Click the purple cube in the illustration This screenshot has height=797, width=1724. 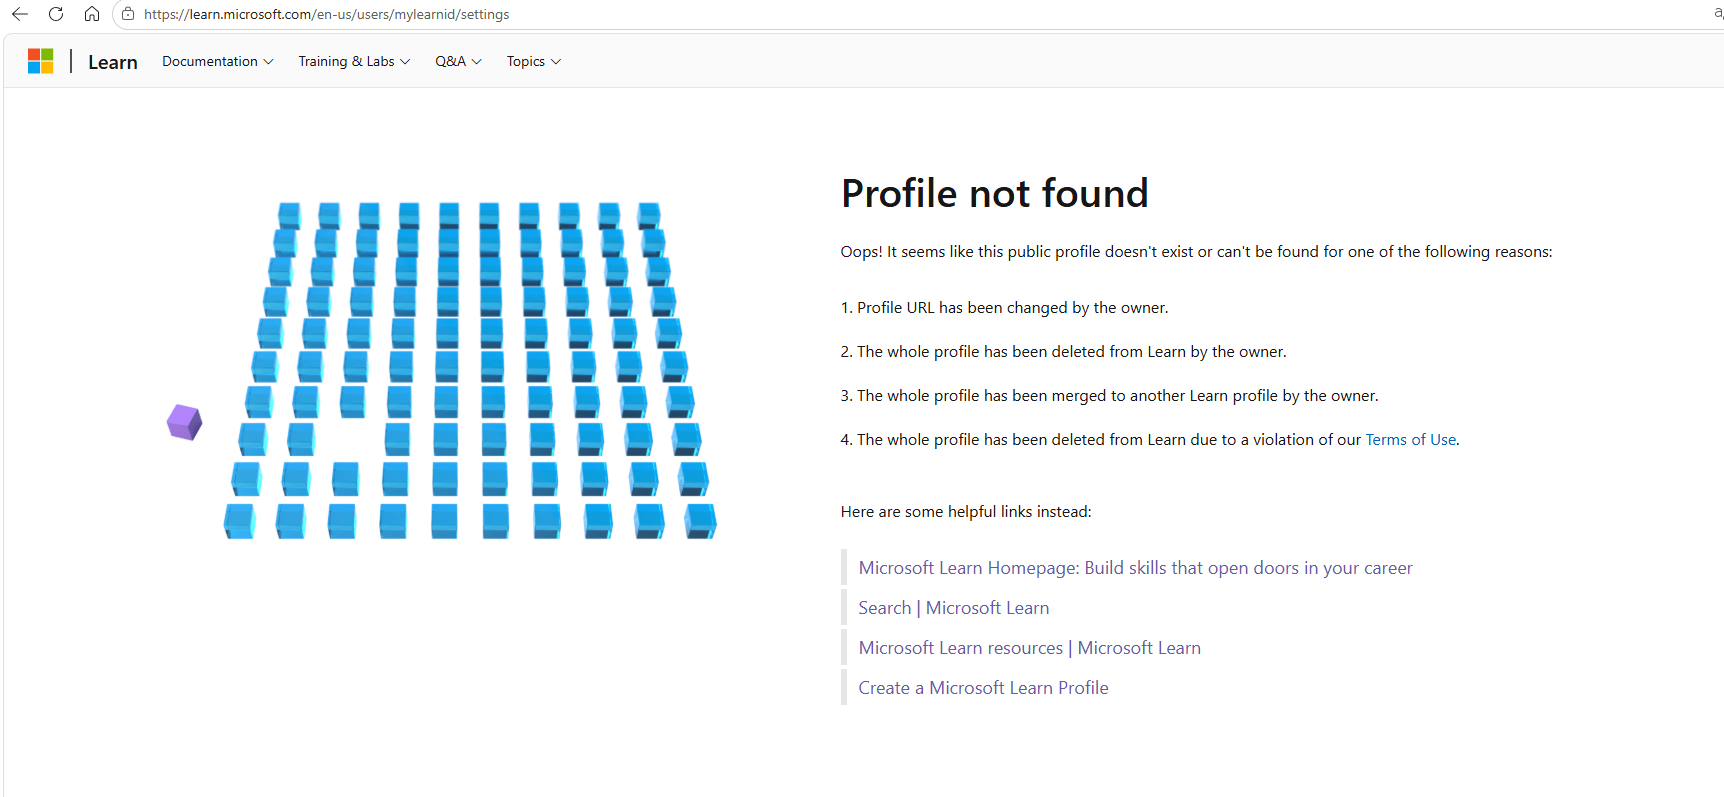click(184, 422)
